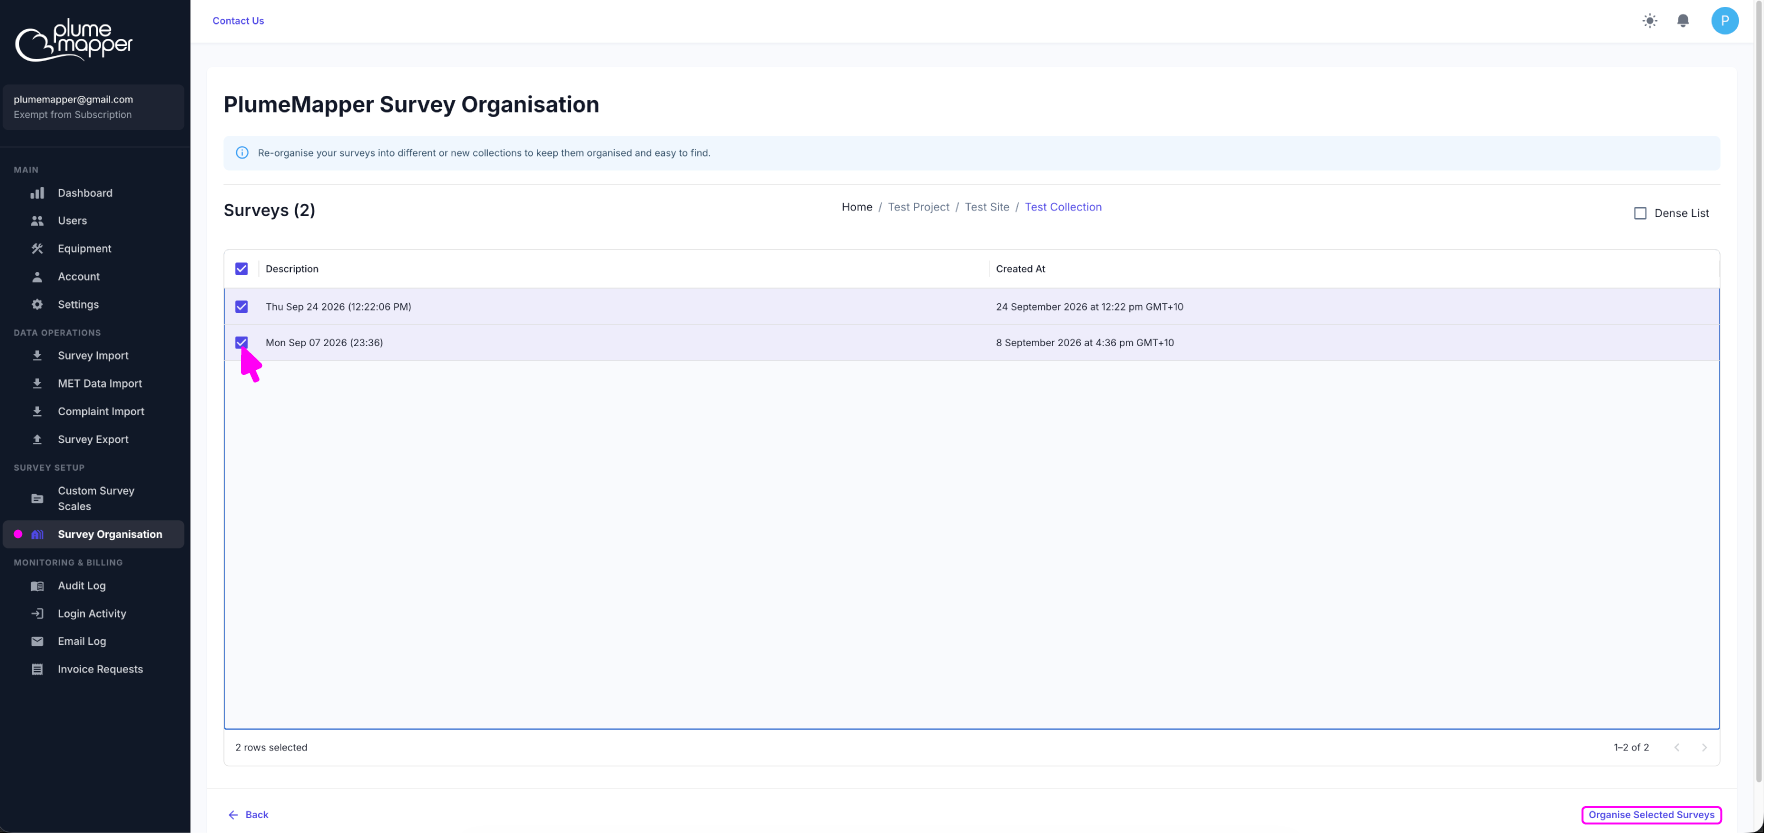Click "24 September 2026 at 12:22 pm GMT+10" cell
Viewport: 1767px width, 833px height.
pyautogui.click(x=1090, y=307)
